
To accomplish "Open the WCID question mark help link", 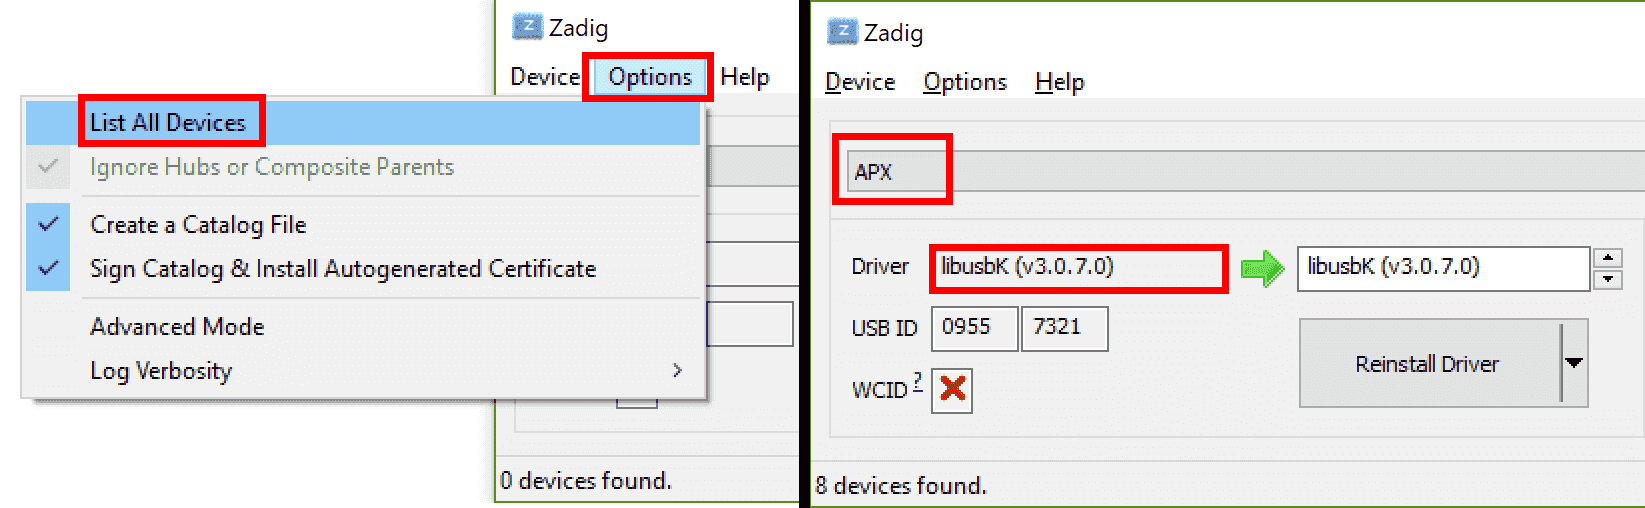I will [918, 382].
